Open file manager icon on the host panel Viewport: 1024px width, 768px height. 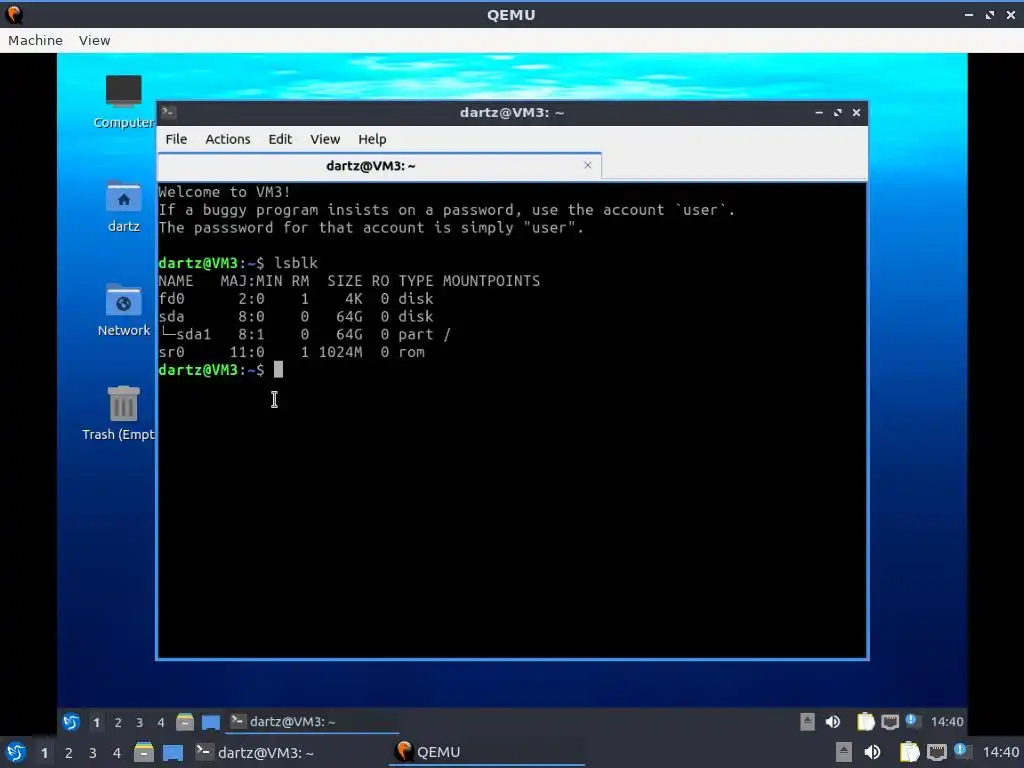[144, 752]
